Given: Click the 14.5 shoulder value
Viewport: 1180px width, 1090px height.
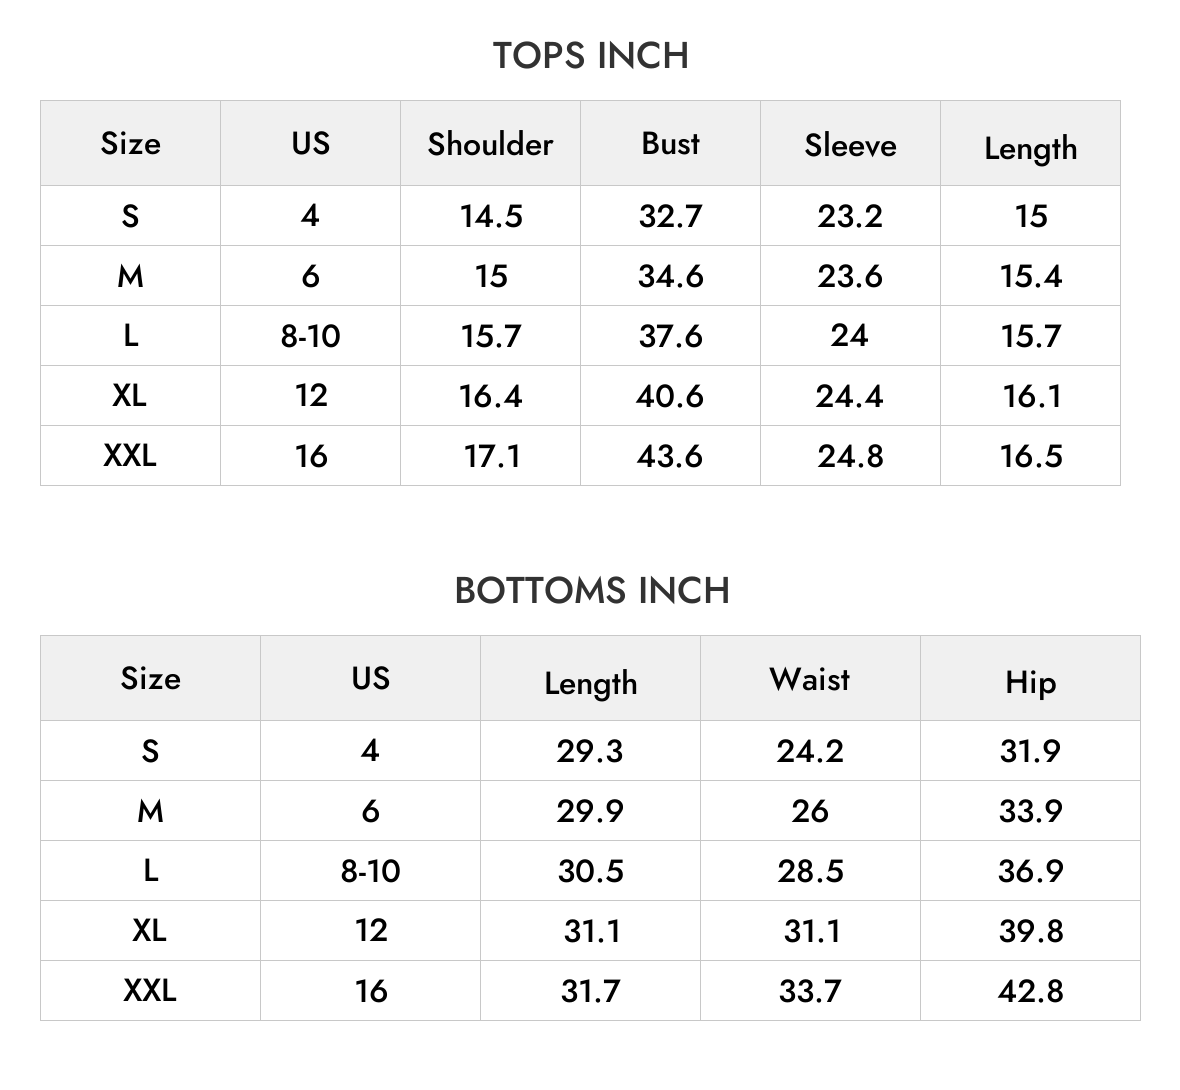Looking at the screenshot, I should (x=491, y=217).
